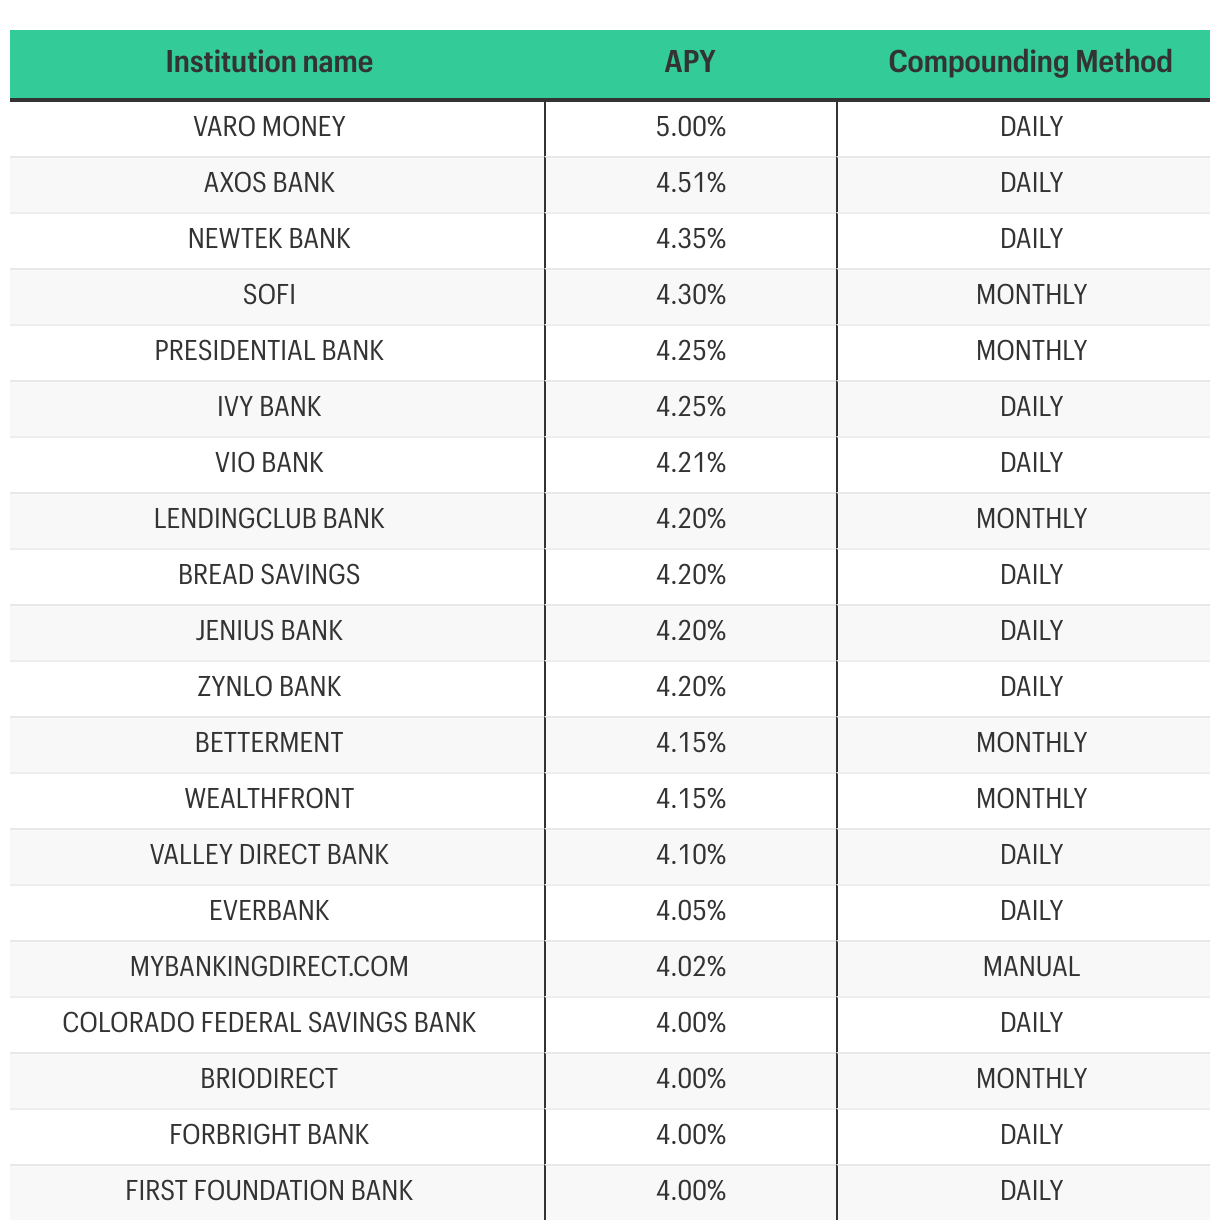The width and height of the screenshot is (1220, 1230).
Task: Click the FIRST FOUNDATION BANK row
Action: [x=610, y=1191]
